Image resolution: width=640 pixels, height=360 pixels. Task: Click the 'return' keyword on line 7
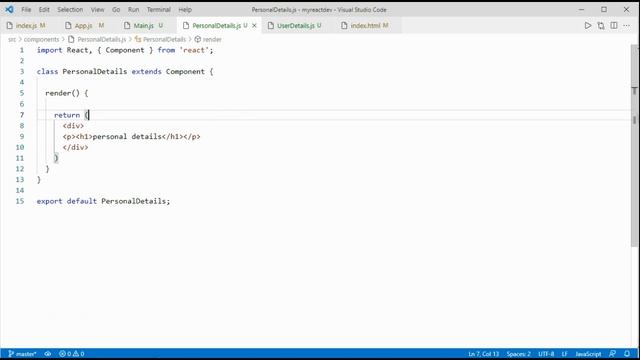click(67, 115)
